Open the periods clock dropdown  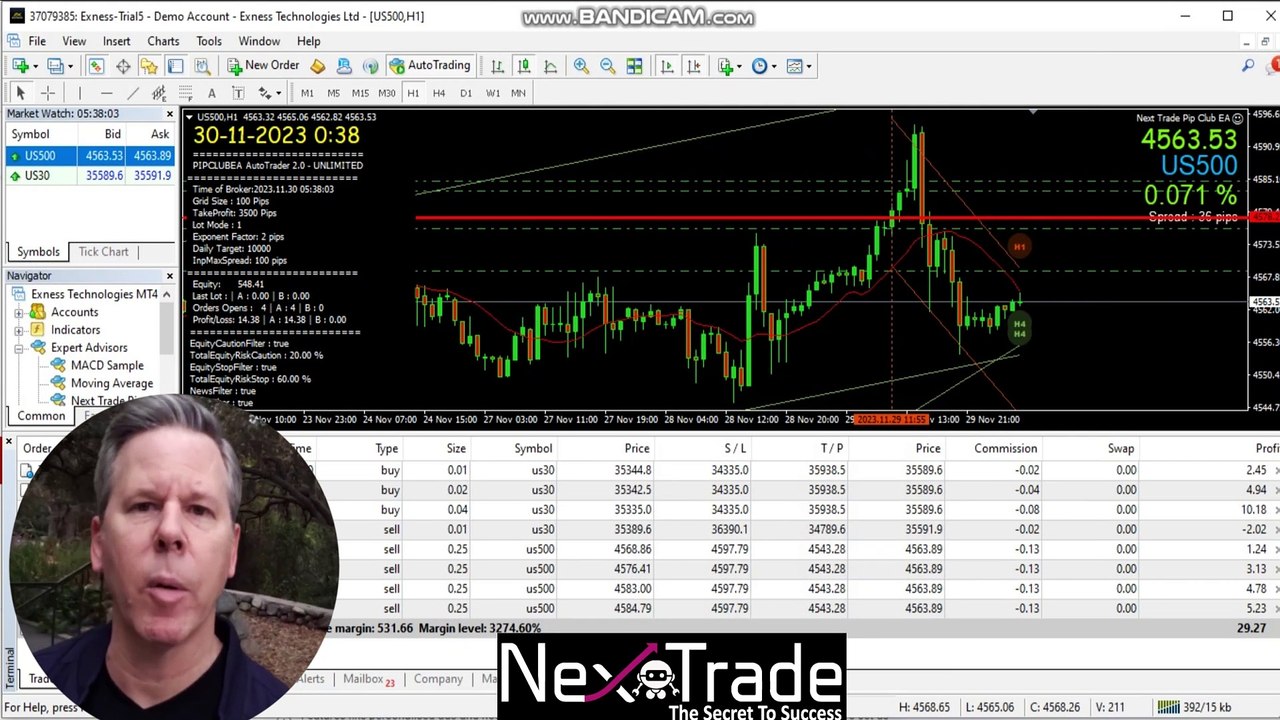coord(763,66)
